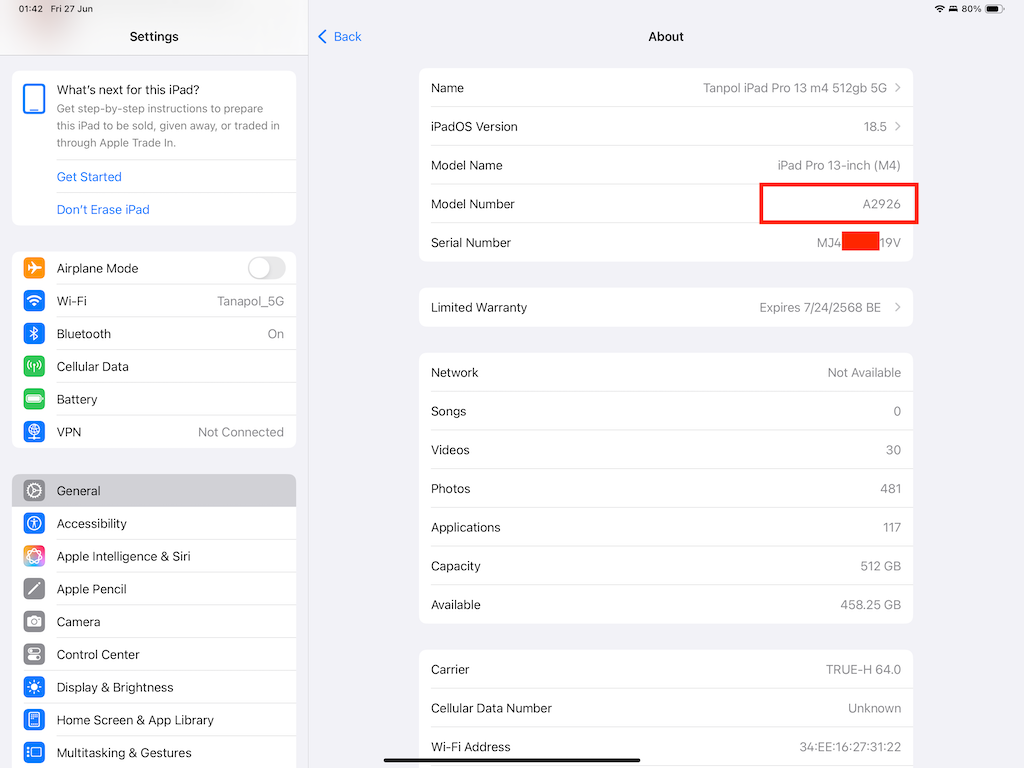Tap the Airplane Mode icon
The height and width of the screenshot is (768, 1024).
pos(34,268)
